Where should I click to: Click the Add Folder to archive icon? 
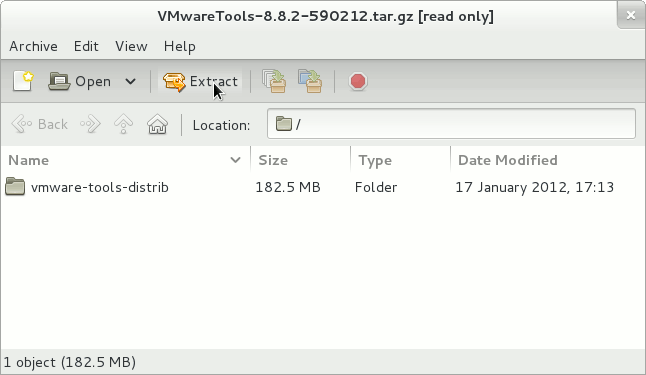tap(310, 81)
